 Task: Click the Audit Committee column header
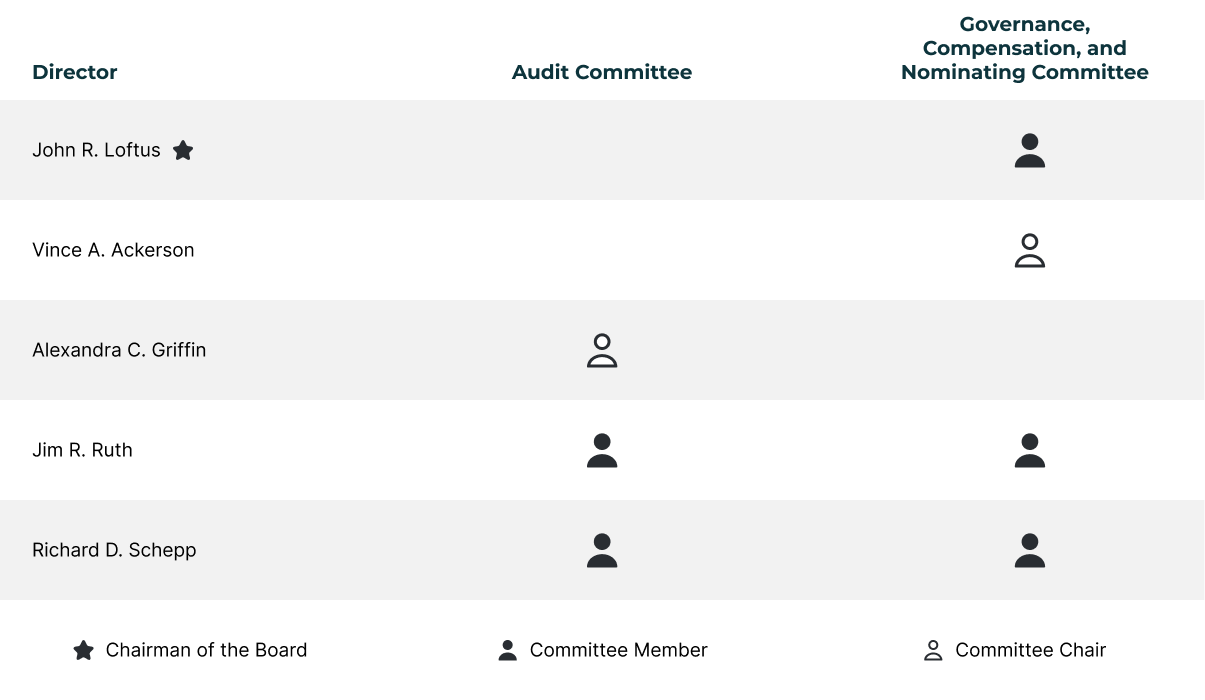point(602,72)
